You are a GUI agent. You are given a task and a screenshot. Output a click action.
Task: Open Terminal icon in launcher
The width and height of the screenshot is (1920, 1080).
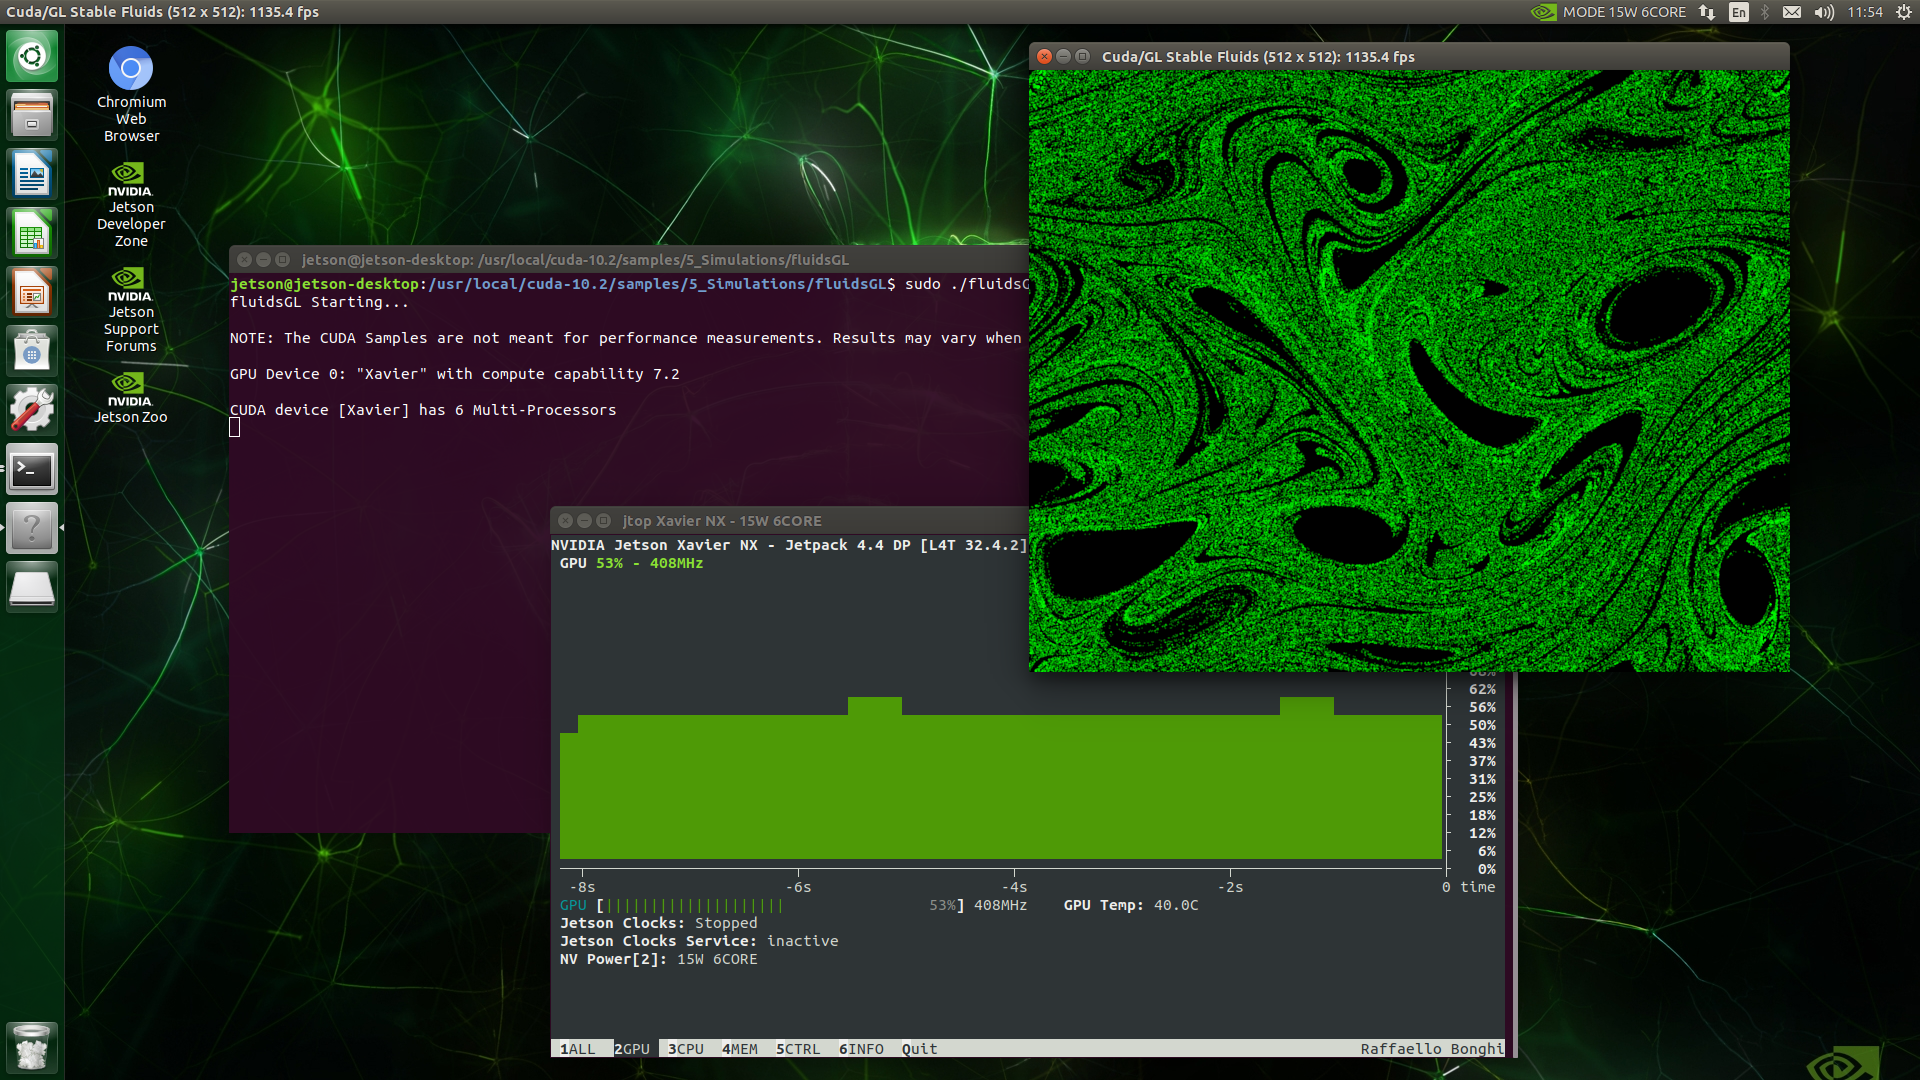click(x=32, y=469)
